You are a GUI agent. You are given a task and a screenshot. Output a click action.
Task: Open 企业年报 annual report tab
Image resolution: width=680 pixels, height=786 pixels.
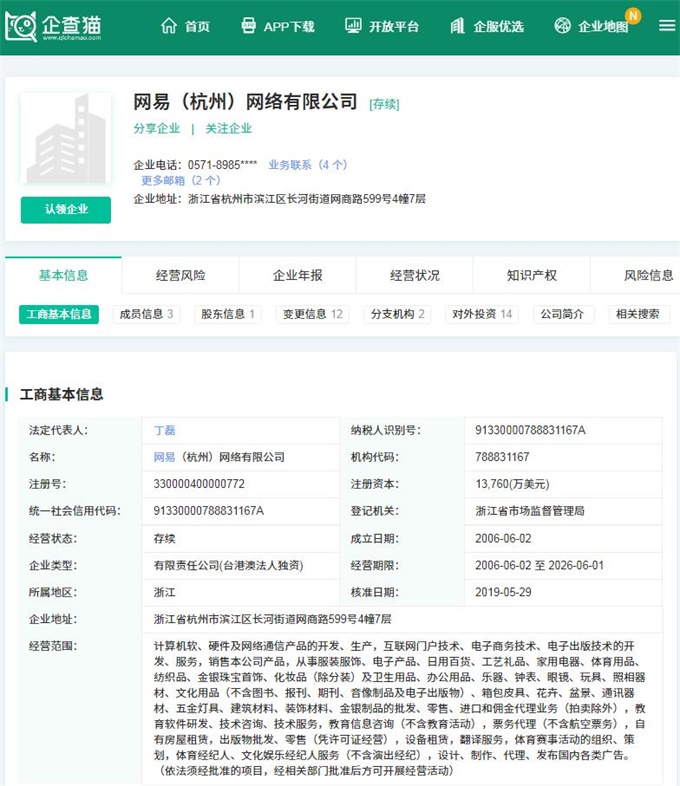(x=298, y=275)
